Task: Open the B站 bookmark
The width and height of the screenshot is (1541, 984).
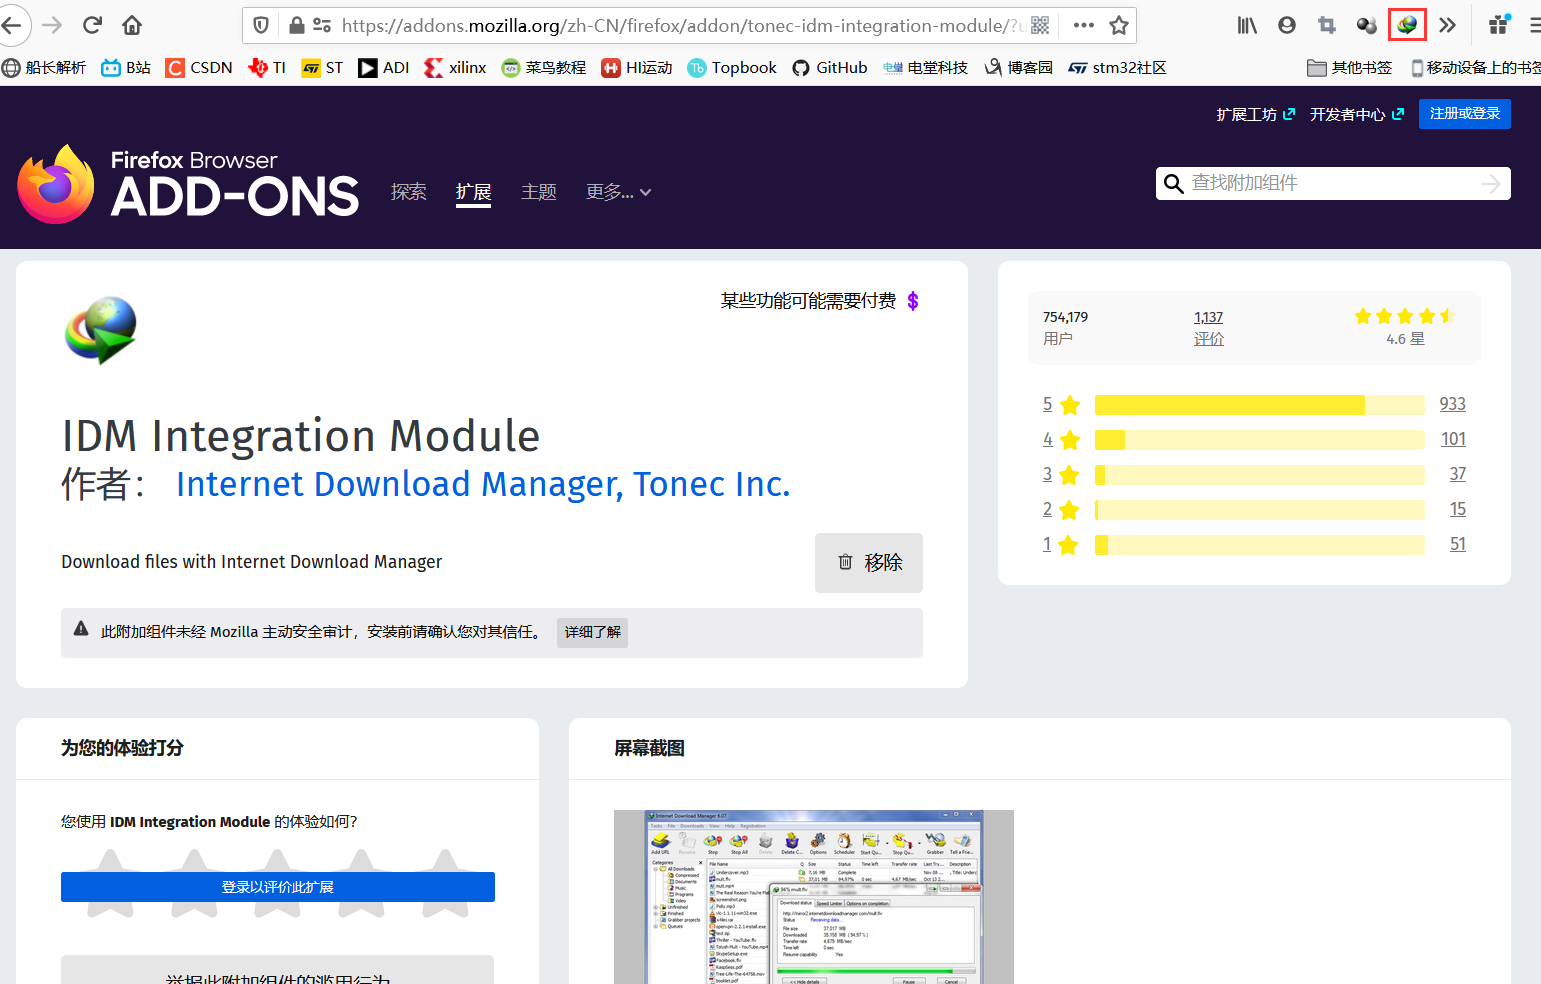Action: click(x=126, y=67)
